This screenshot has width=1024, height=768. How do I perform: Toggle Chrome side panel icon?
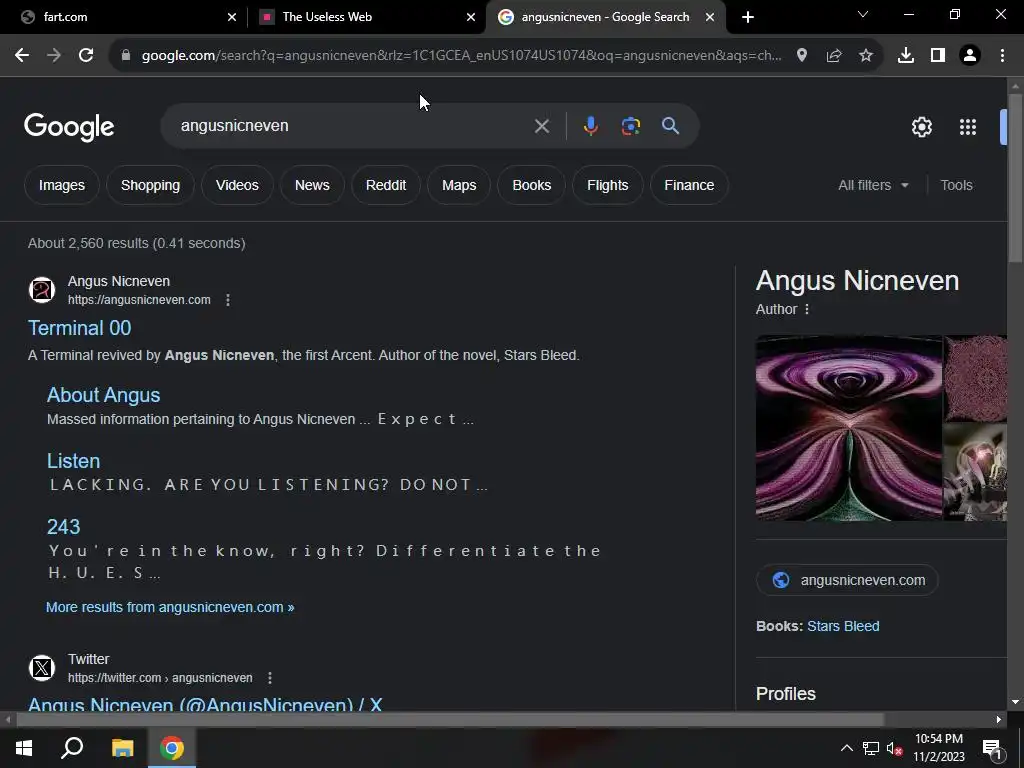pyautogui.click(x=938, y=56)
